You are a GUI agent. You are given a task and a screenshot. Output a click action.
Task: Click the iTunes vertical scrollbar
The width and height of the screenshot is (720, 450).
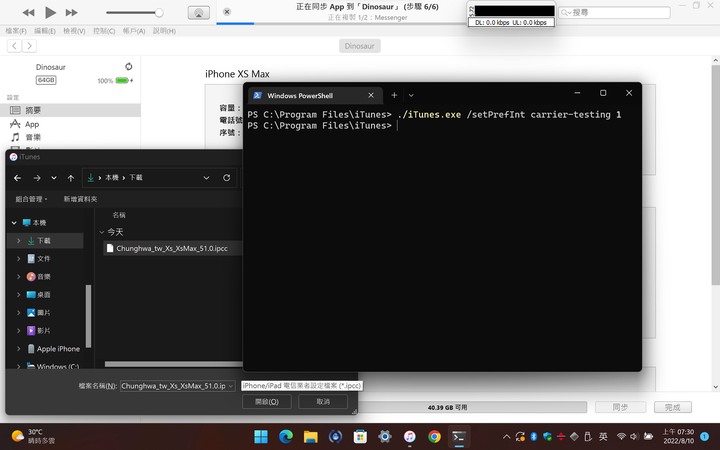[715, 174]
